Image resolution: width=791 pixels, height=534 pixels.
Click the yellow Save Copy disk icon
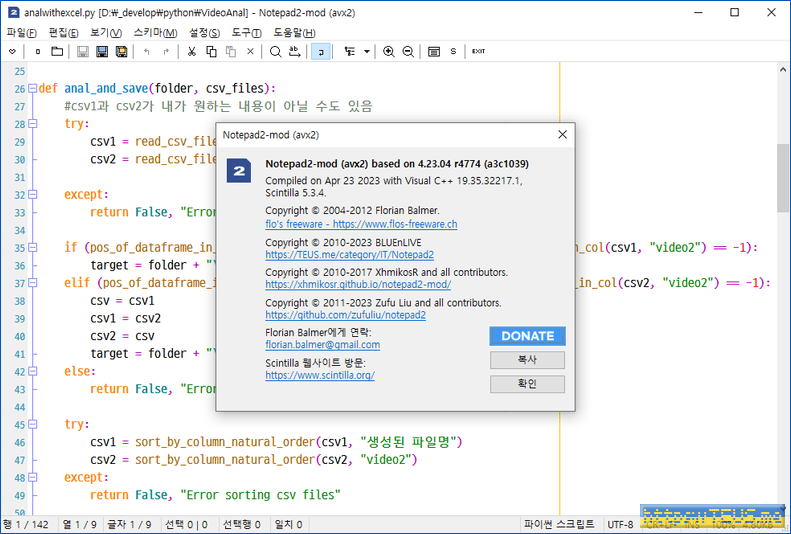coord(122,51)
